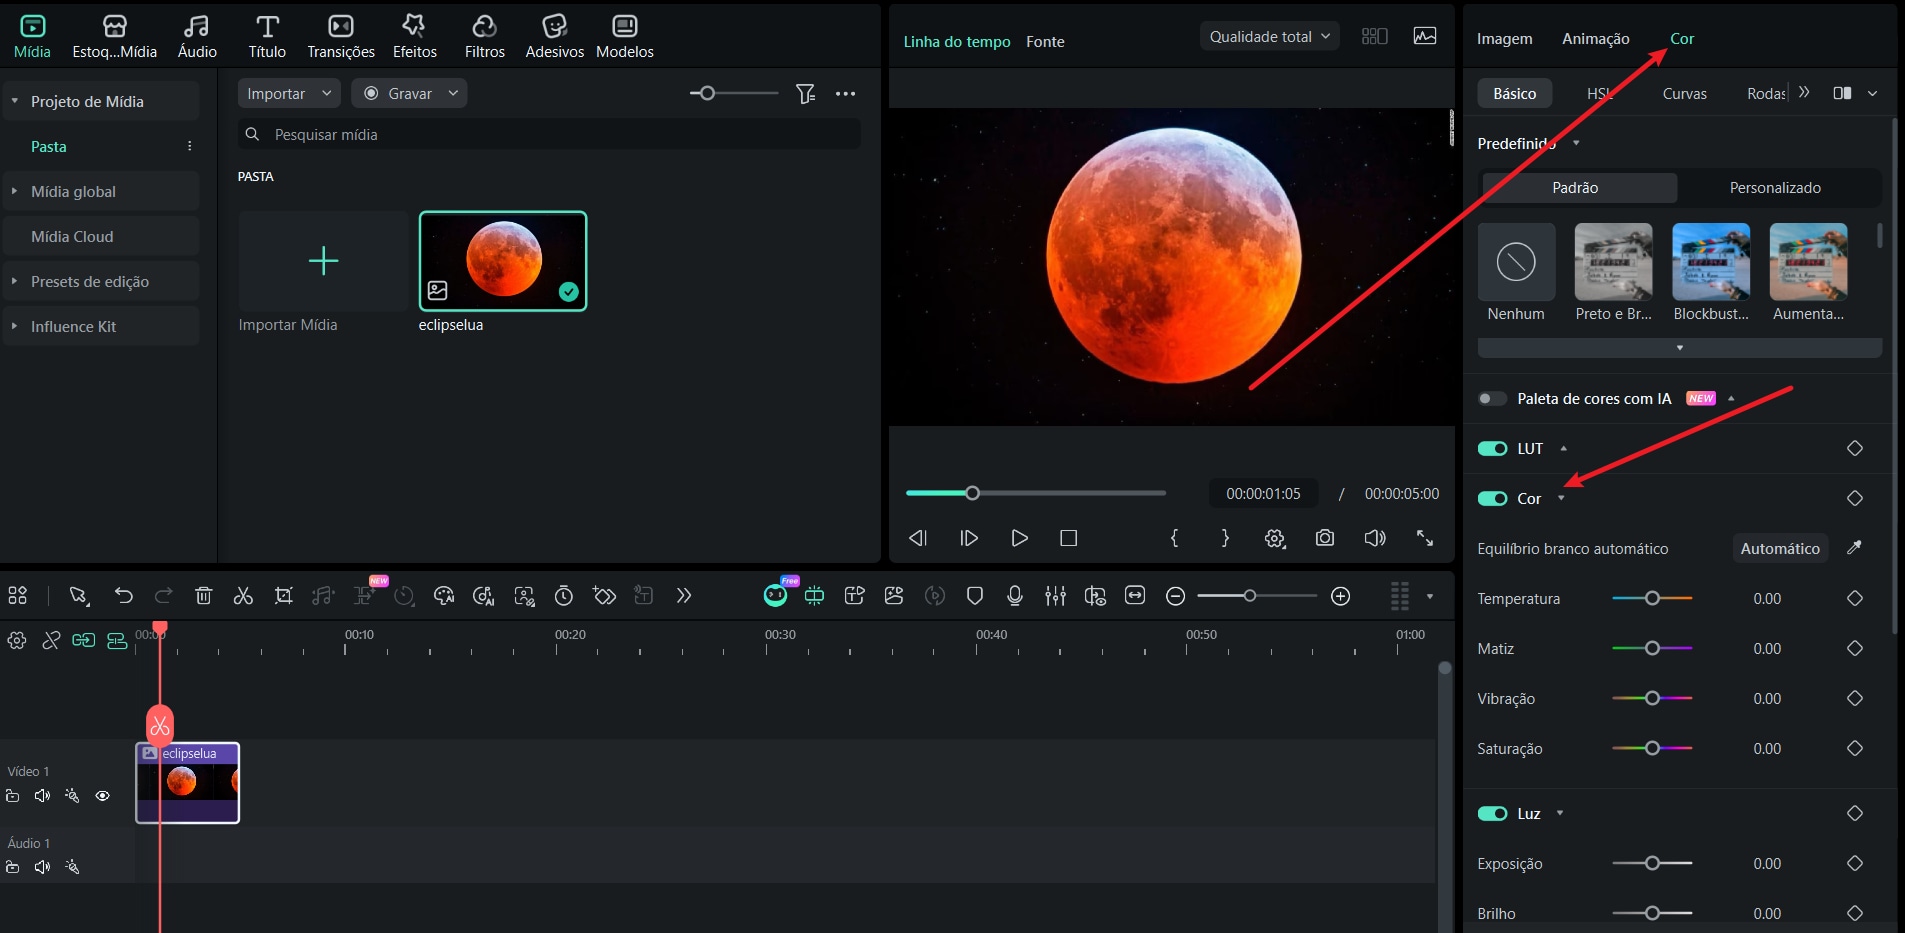This screenshot has width=1905, height=933.
Task: Take a snapshot of the preview frame
Action: pos(1324,538)
